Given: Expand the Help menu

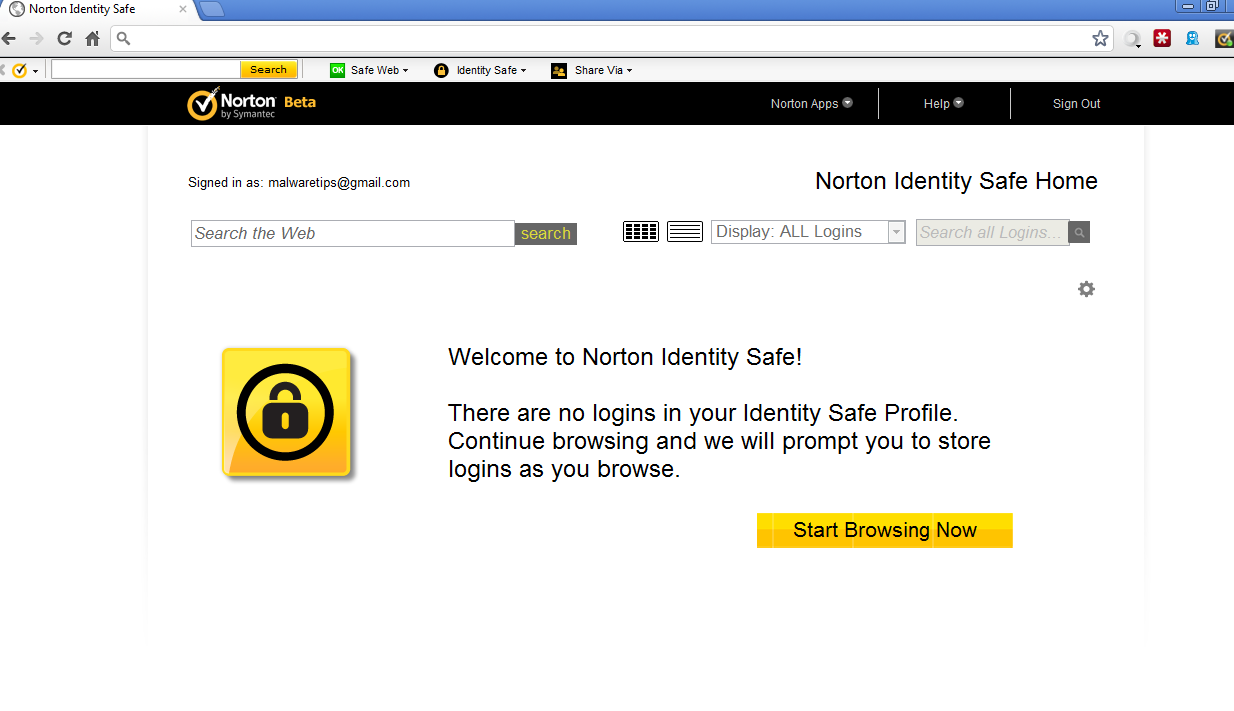Looking at the screenshot, I should click(x=943, y=103).
